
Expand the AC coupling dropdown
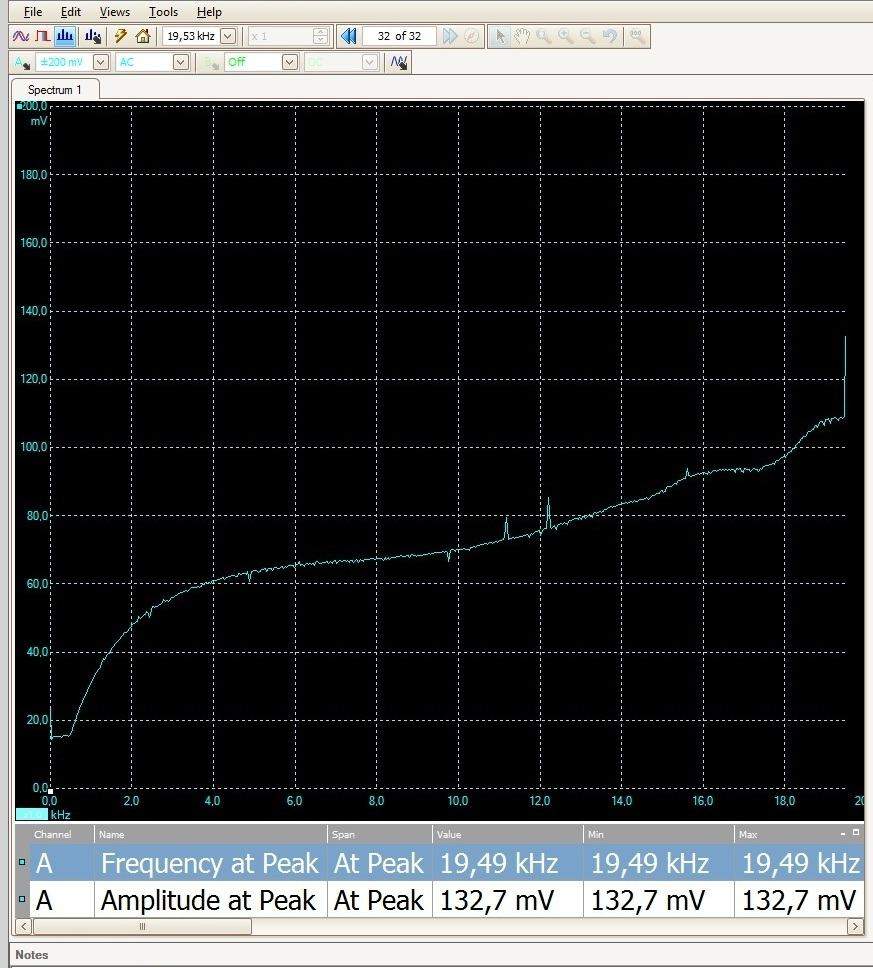click(x=181, y=62)
